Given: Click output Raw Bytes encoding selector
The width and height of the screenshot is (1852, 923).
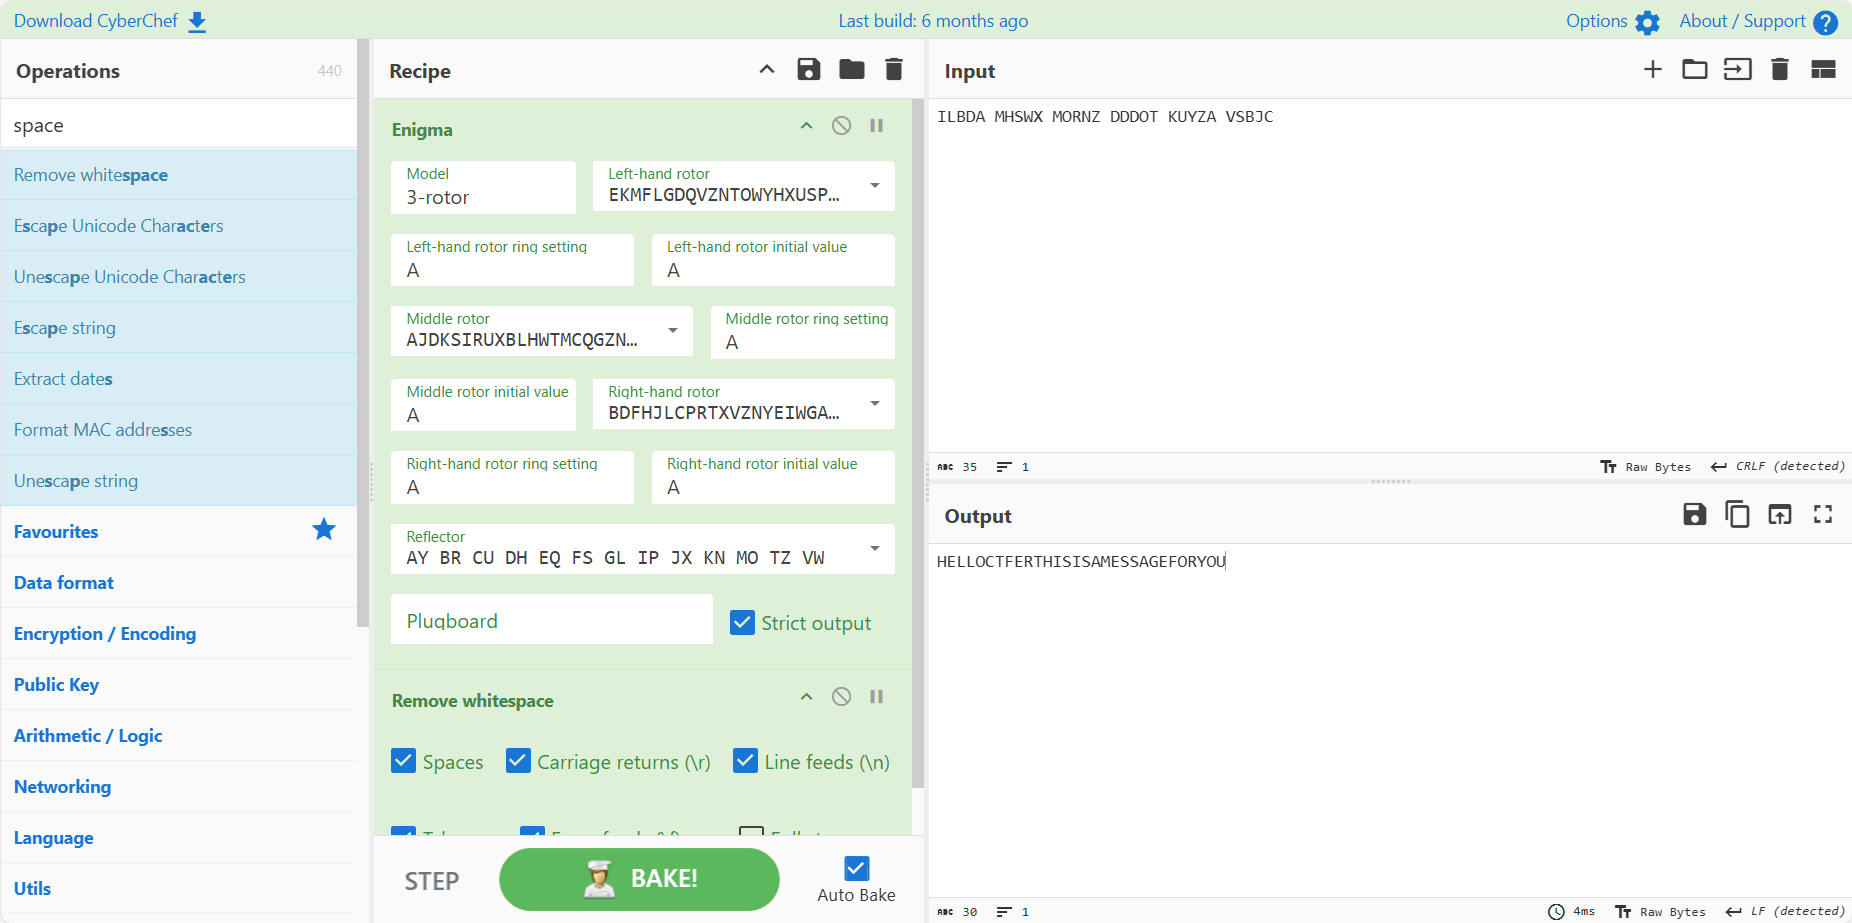Looking at the screenshot, I should click(1661, 912).
